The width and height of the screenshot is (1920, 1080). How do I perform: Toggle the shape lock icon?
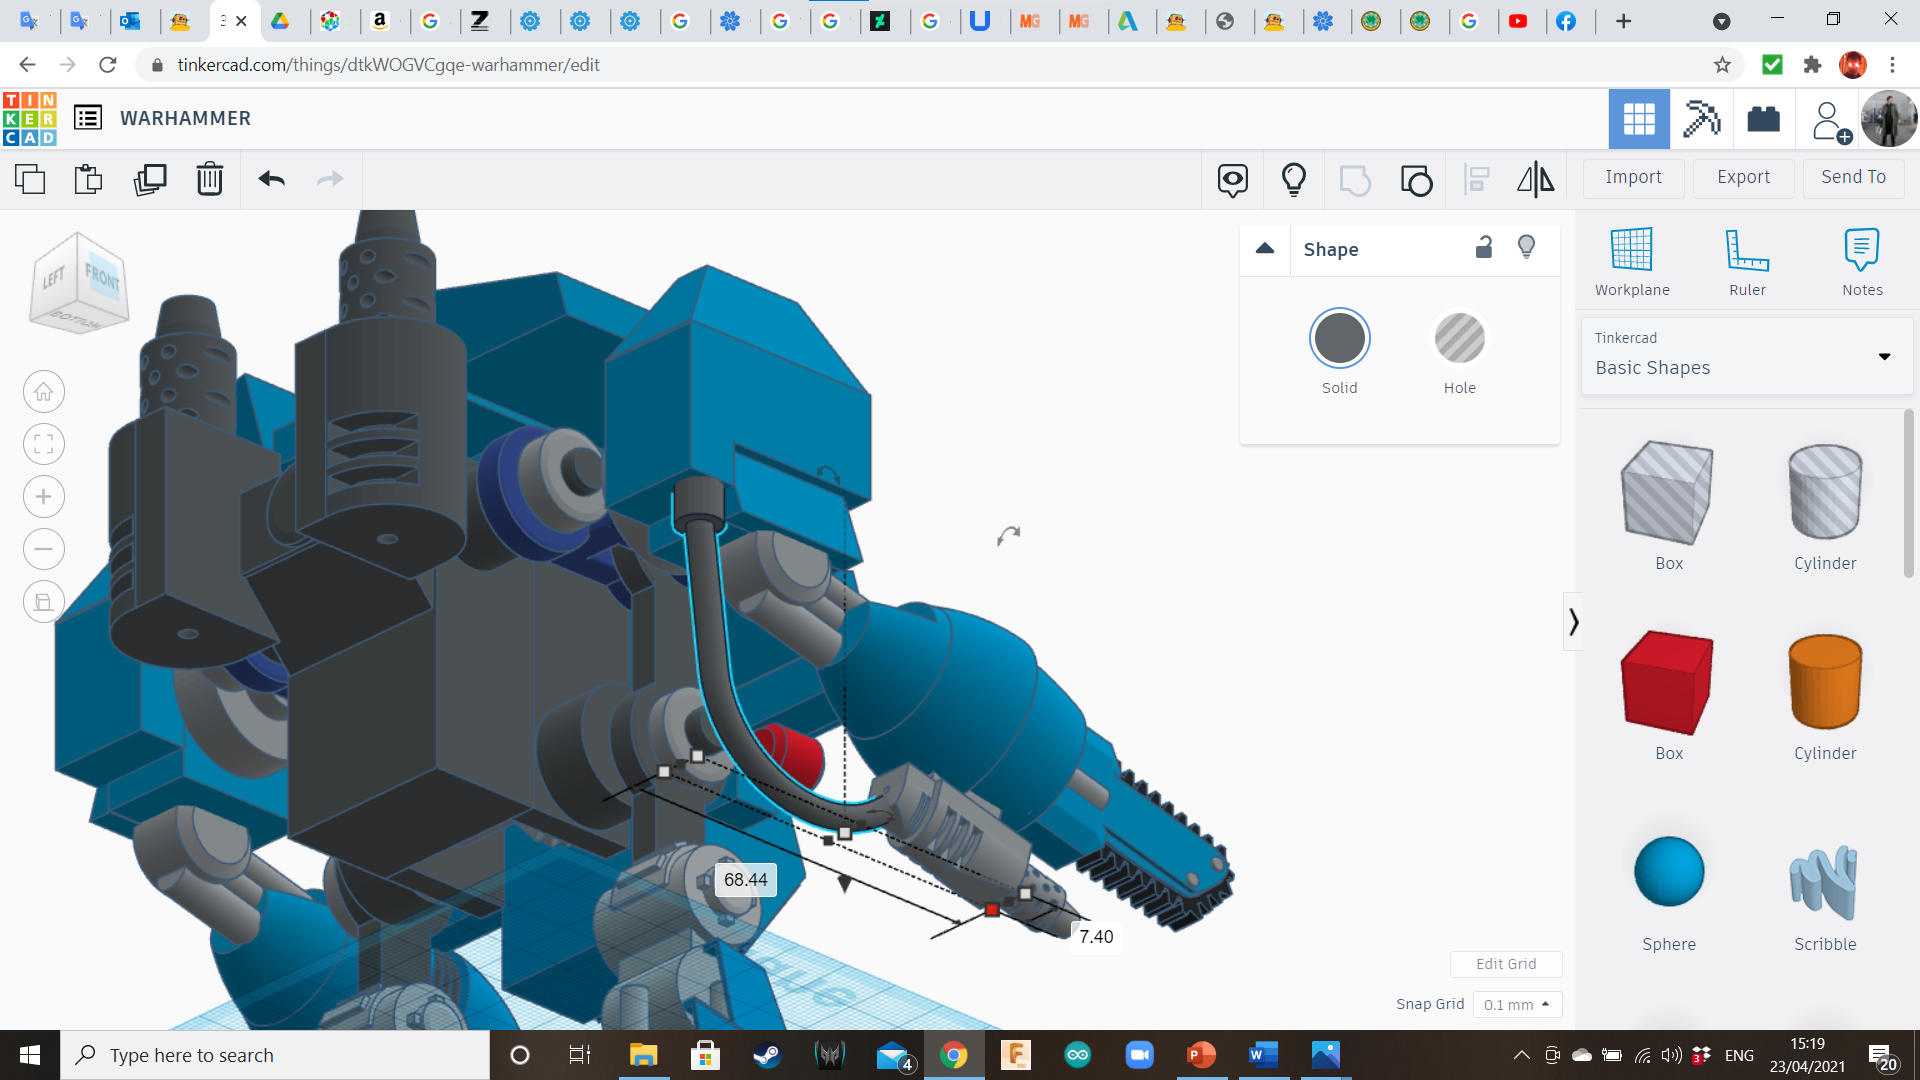tap(1484, 248)
